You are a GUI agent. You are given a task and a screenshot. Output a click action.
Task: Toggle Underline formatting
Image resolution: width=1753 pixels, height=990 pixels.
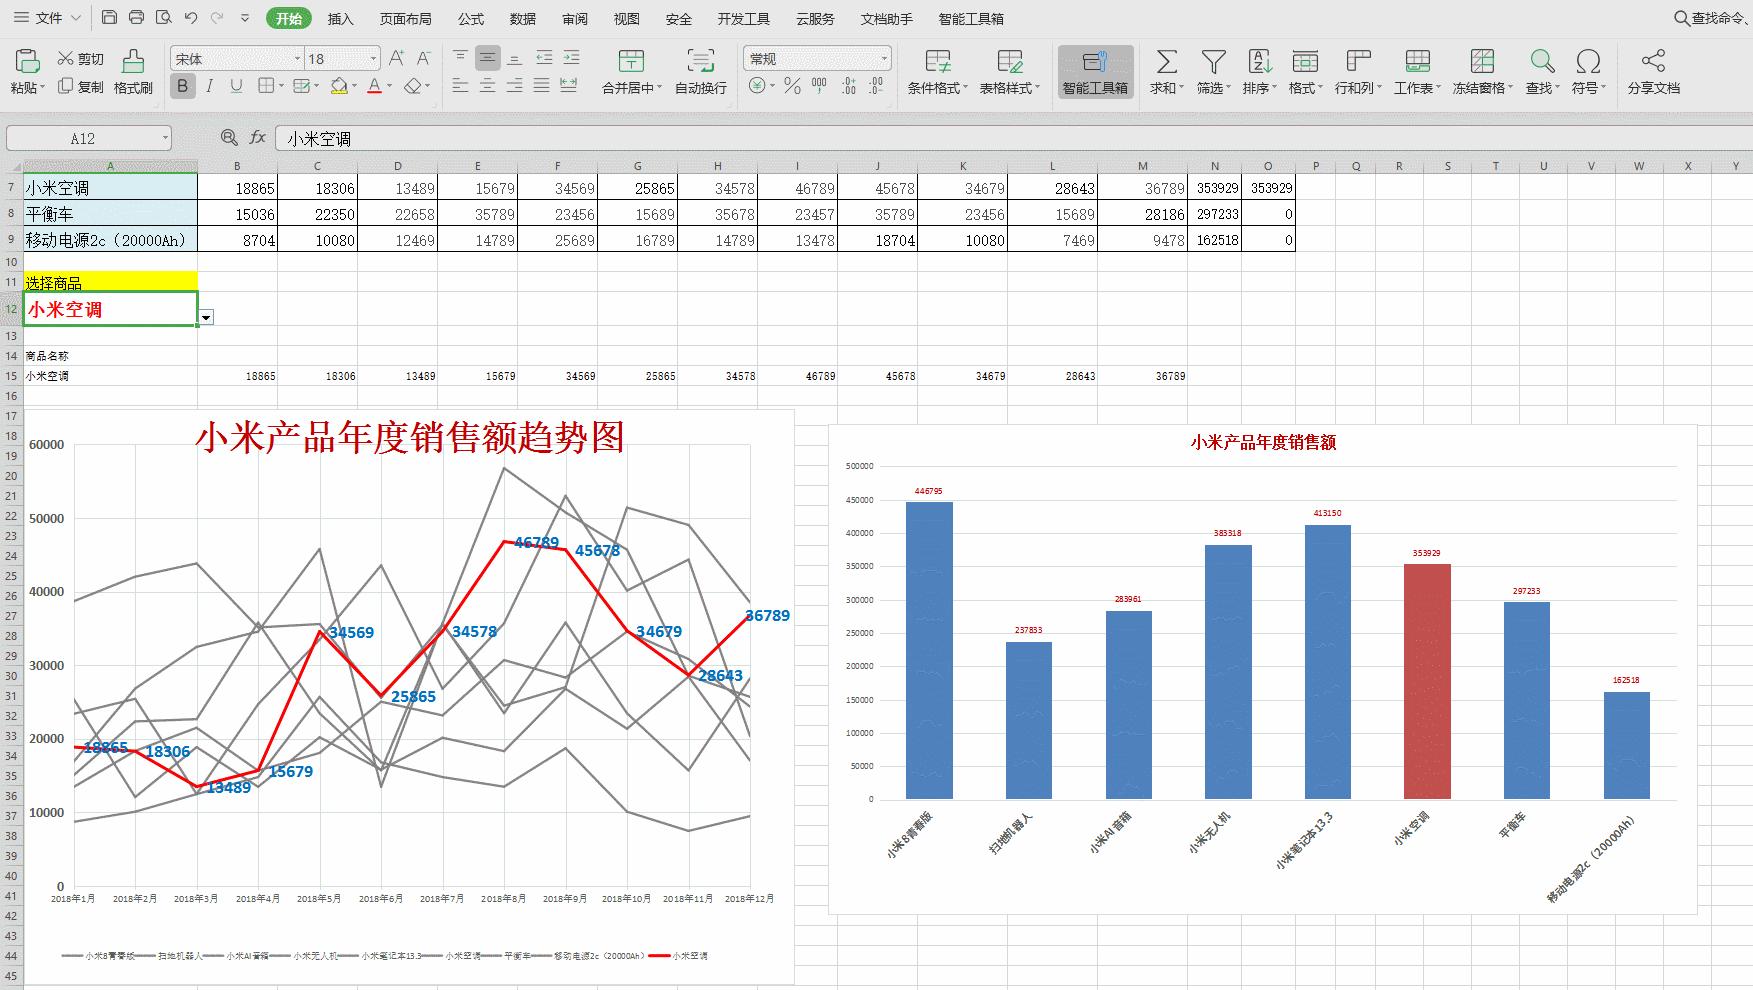236,87
